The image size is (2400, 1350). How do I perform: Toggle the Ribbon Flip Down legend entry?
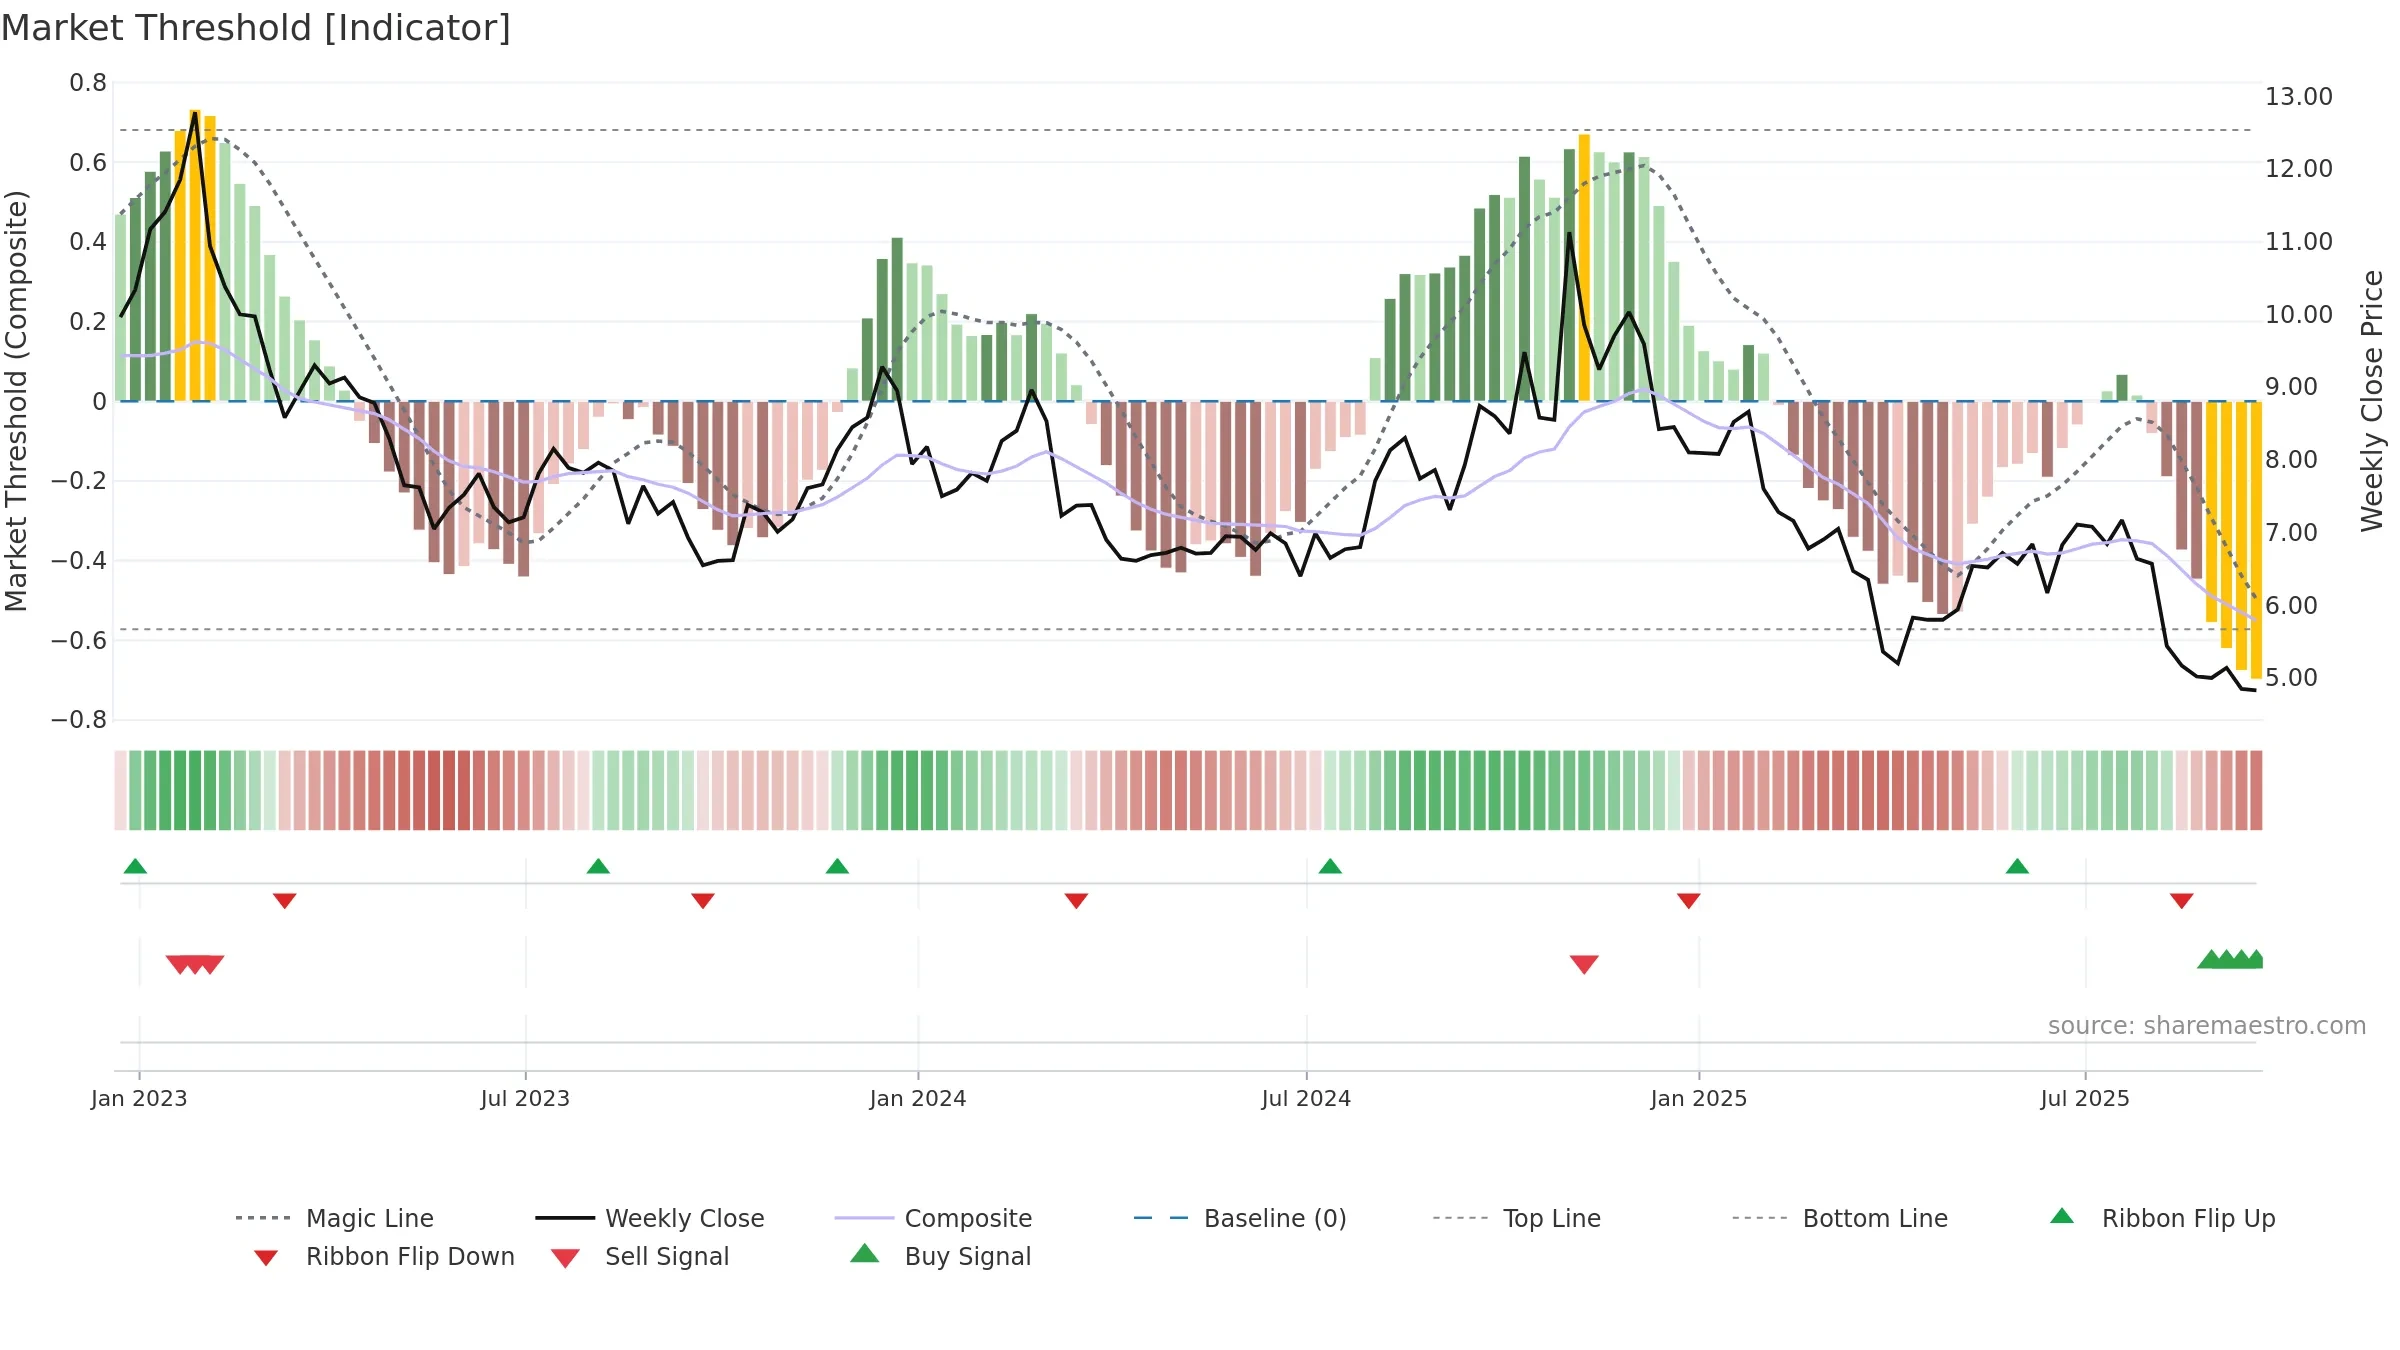[383, 1256]
